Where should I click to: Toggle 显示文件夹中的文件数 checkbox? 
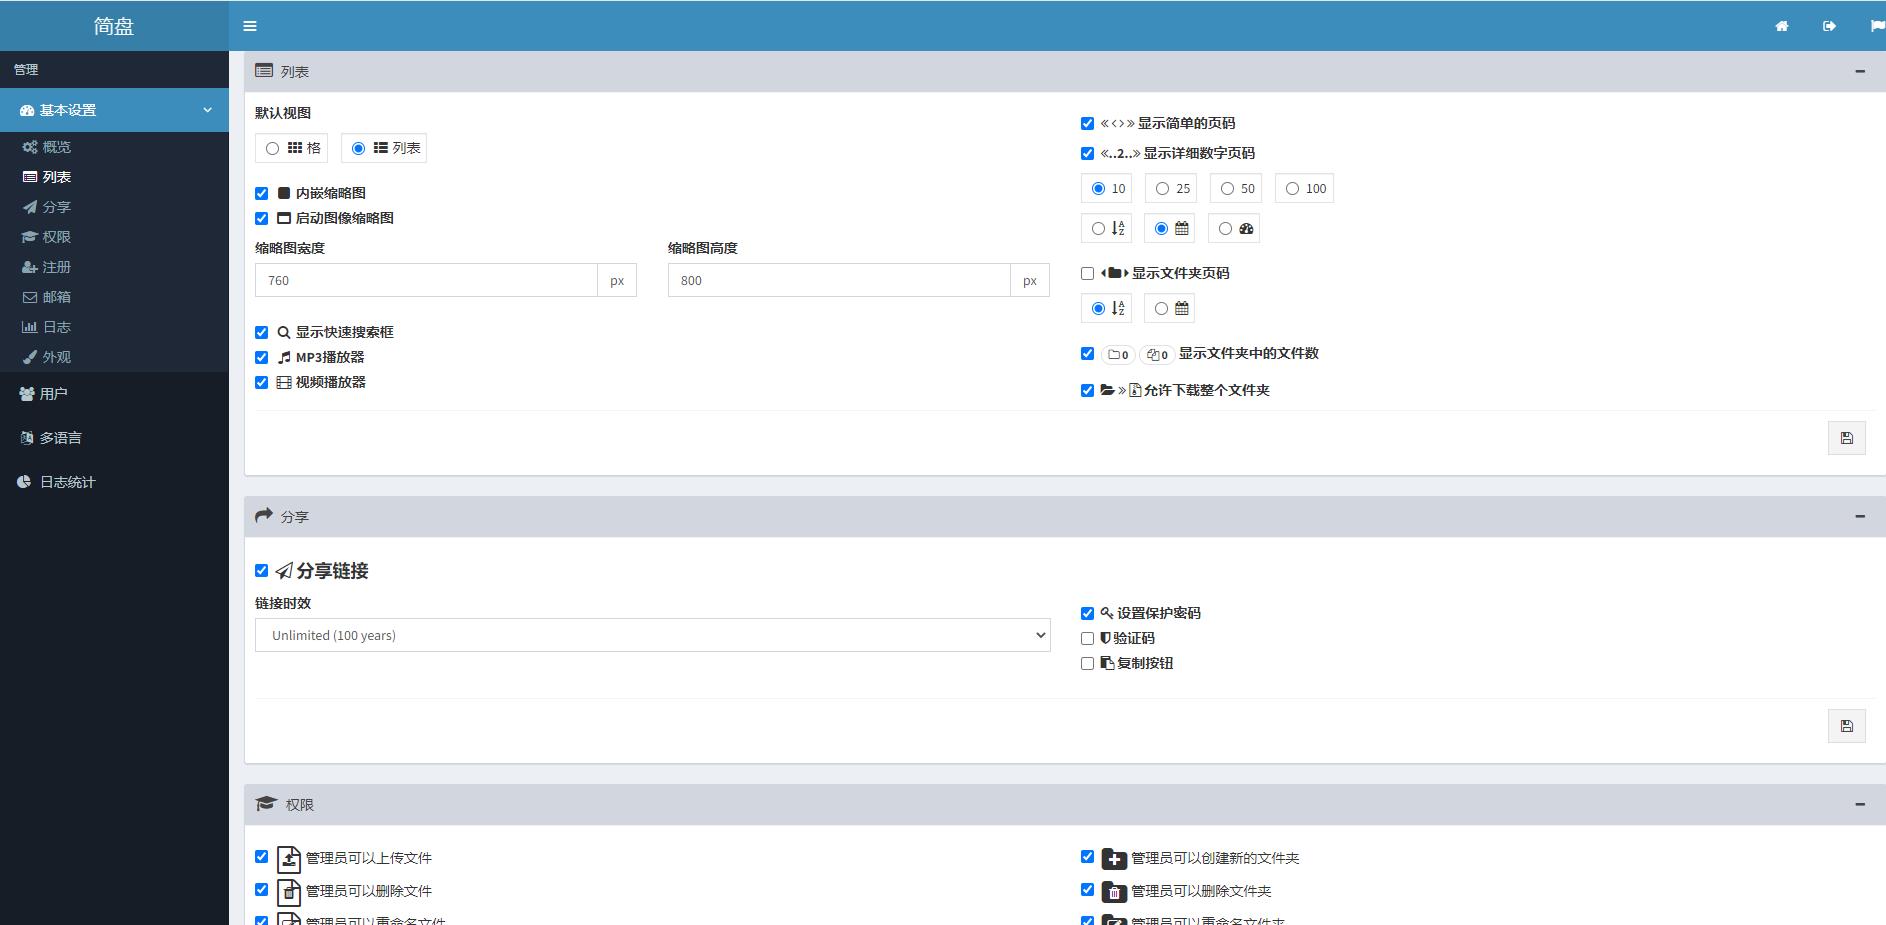tap(1087, 353)
